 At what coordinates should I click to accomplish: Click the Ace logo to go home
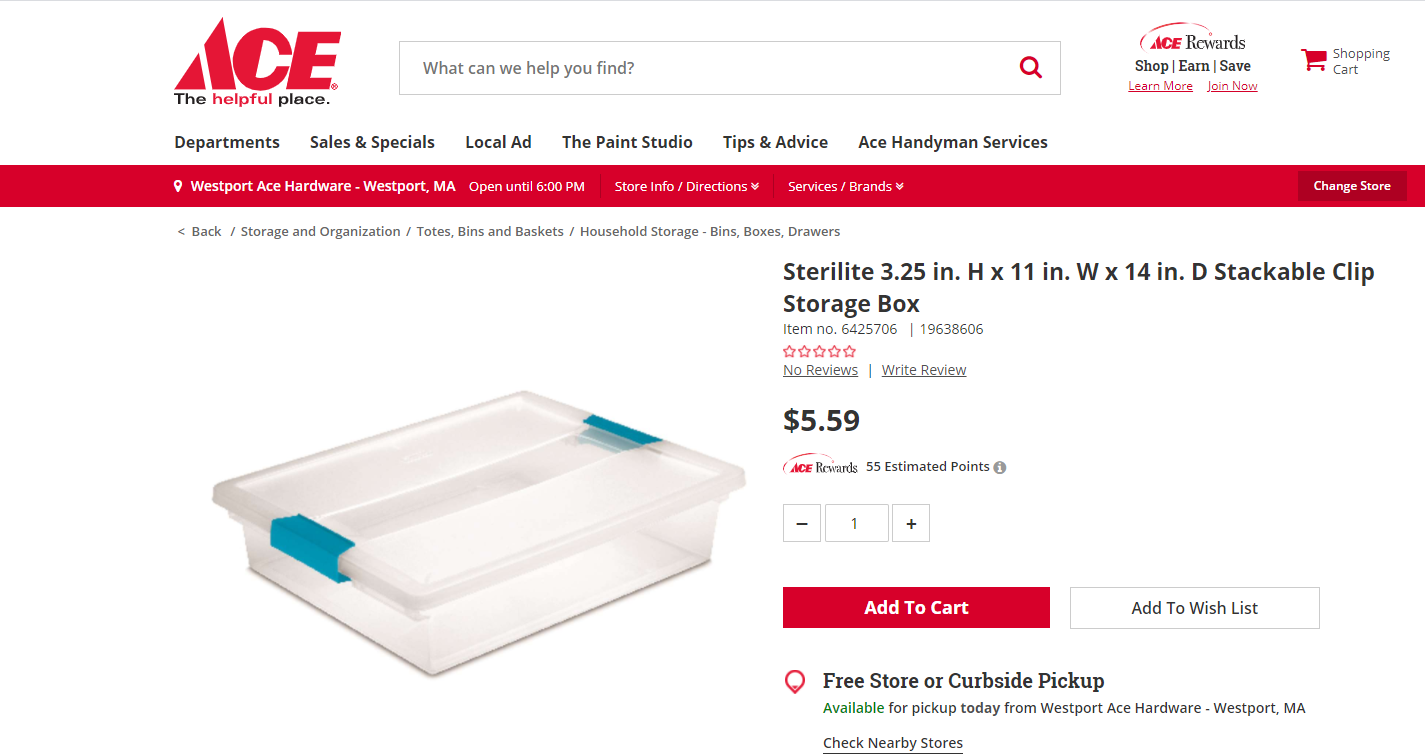tap(257, 63)
